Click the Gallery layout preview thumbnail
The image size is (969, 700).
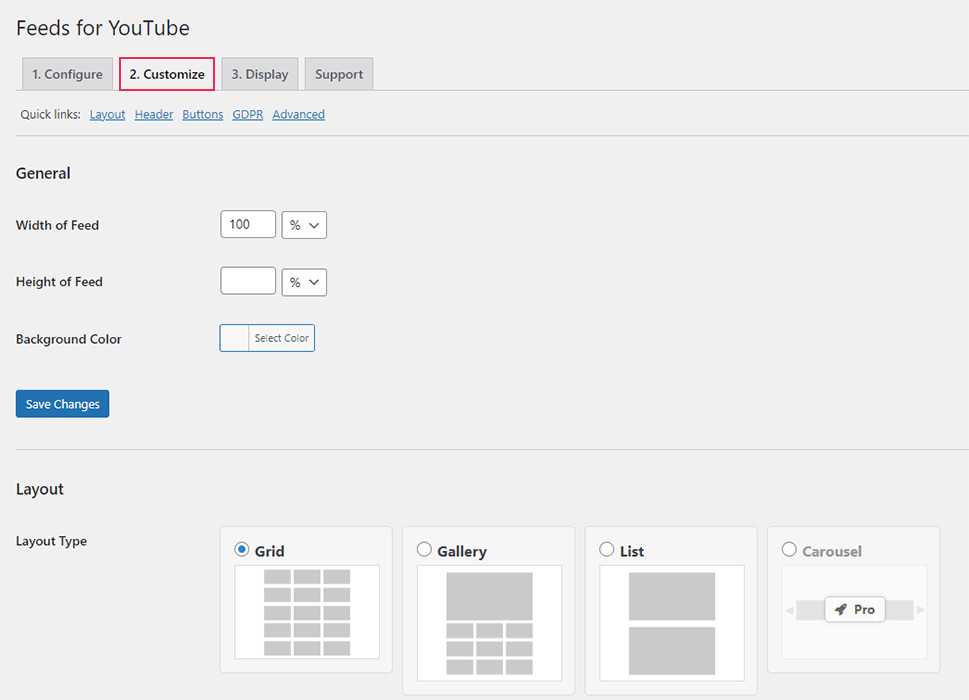tap(489, 623)
